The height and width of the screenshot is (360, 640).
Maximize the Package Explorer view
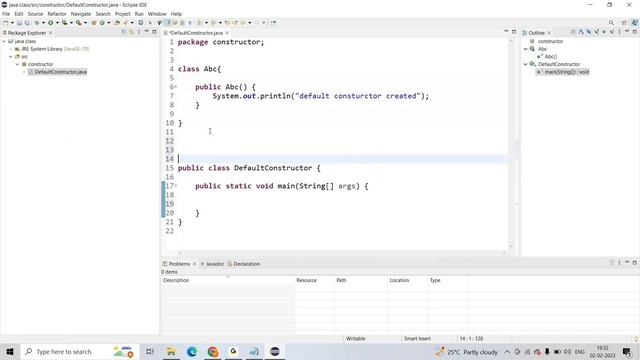point(154,31)
